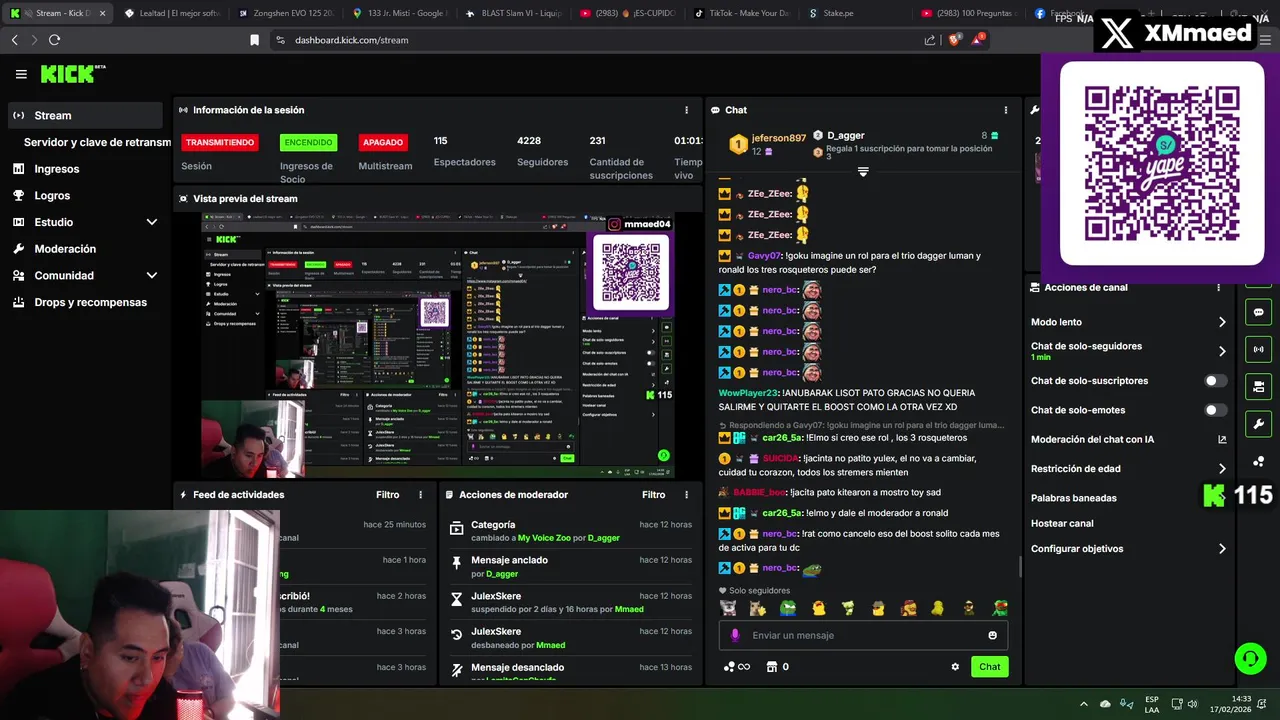Open Logros in the sidebar
The image size is (1280, 720).
click(52, 196)
